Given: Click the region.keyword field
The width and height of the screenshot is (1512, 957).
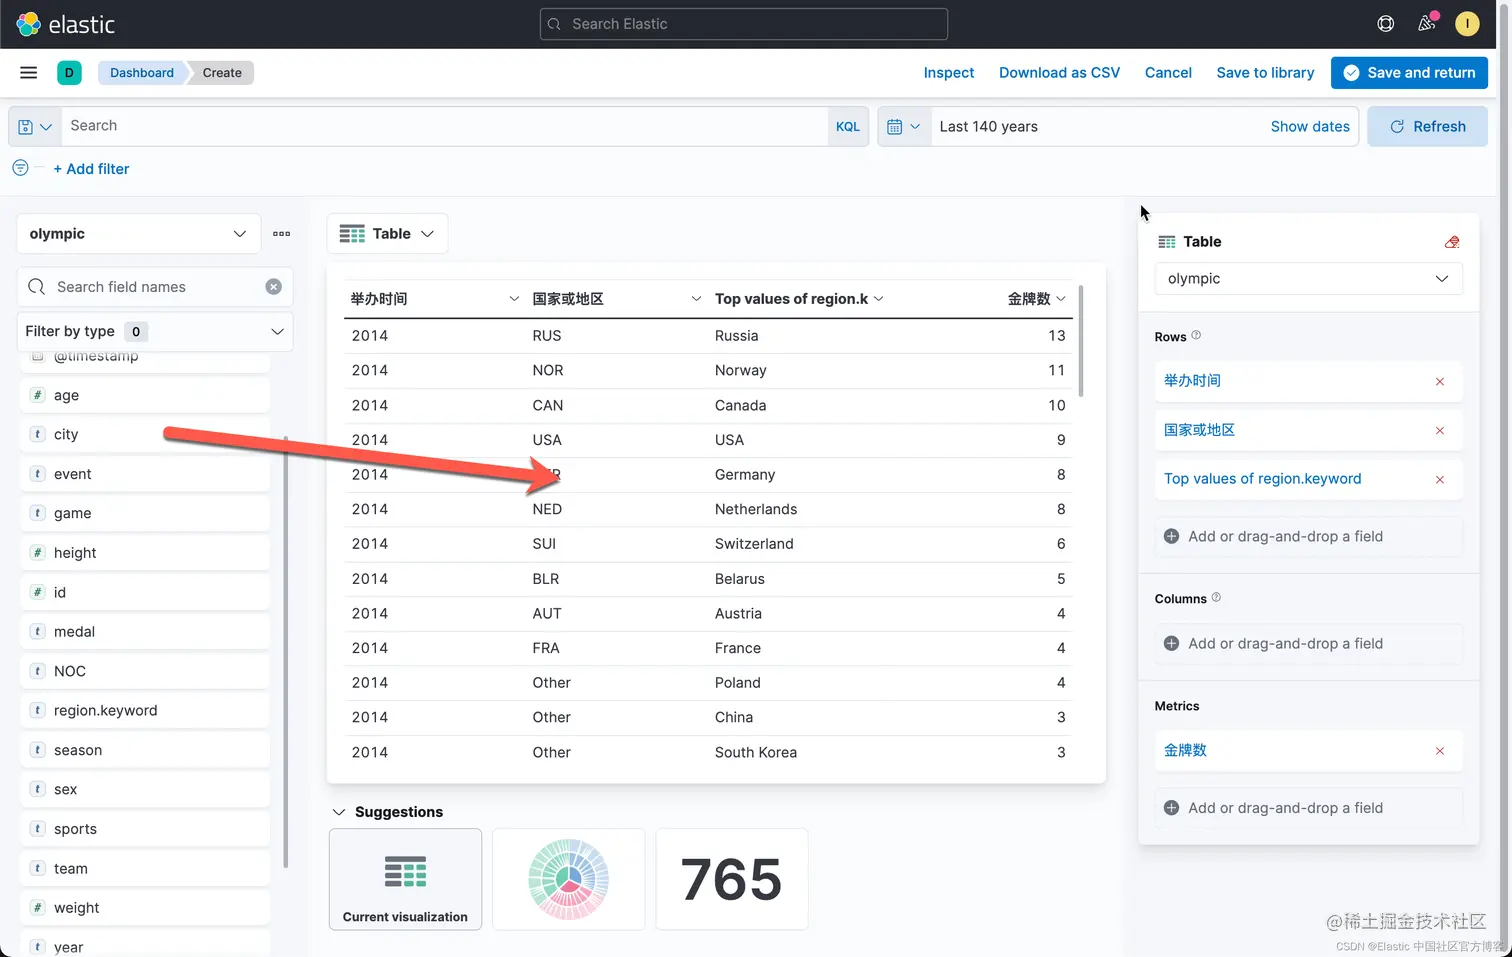Looking at the screenshot, I should coord(145,711).
